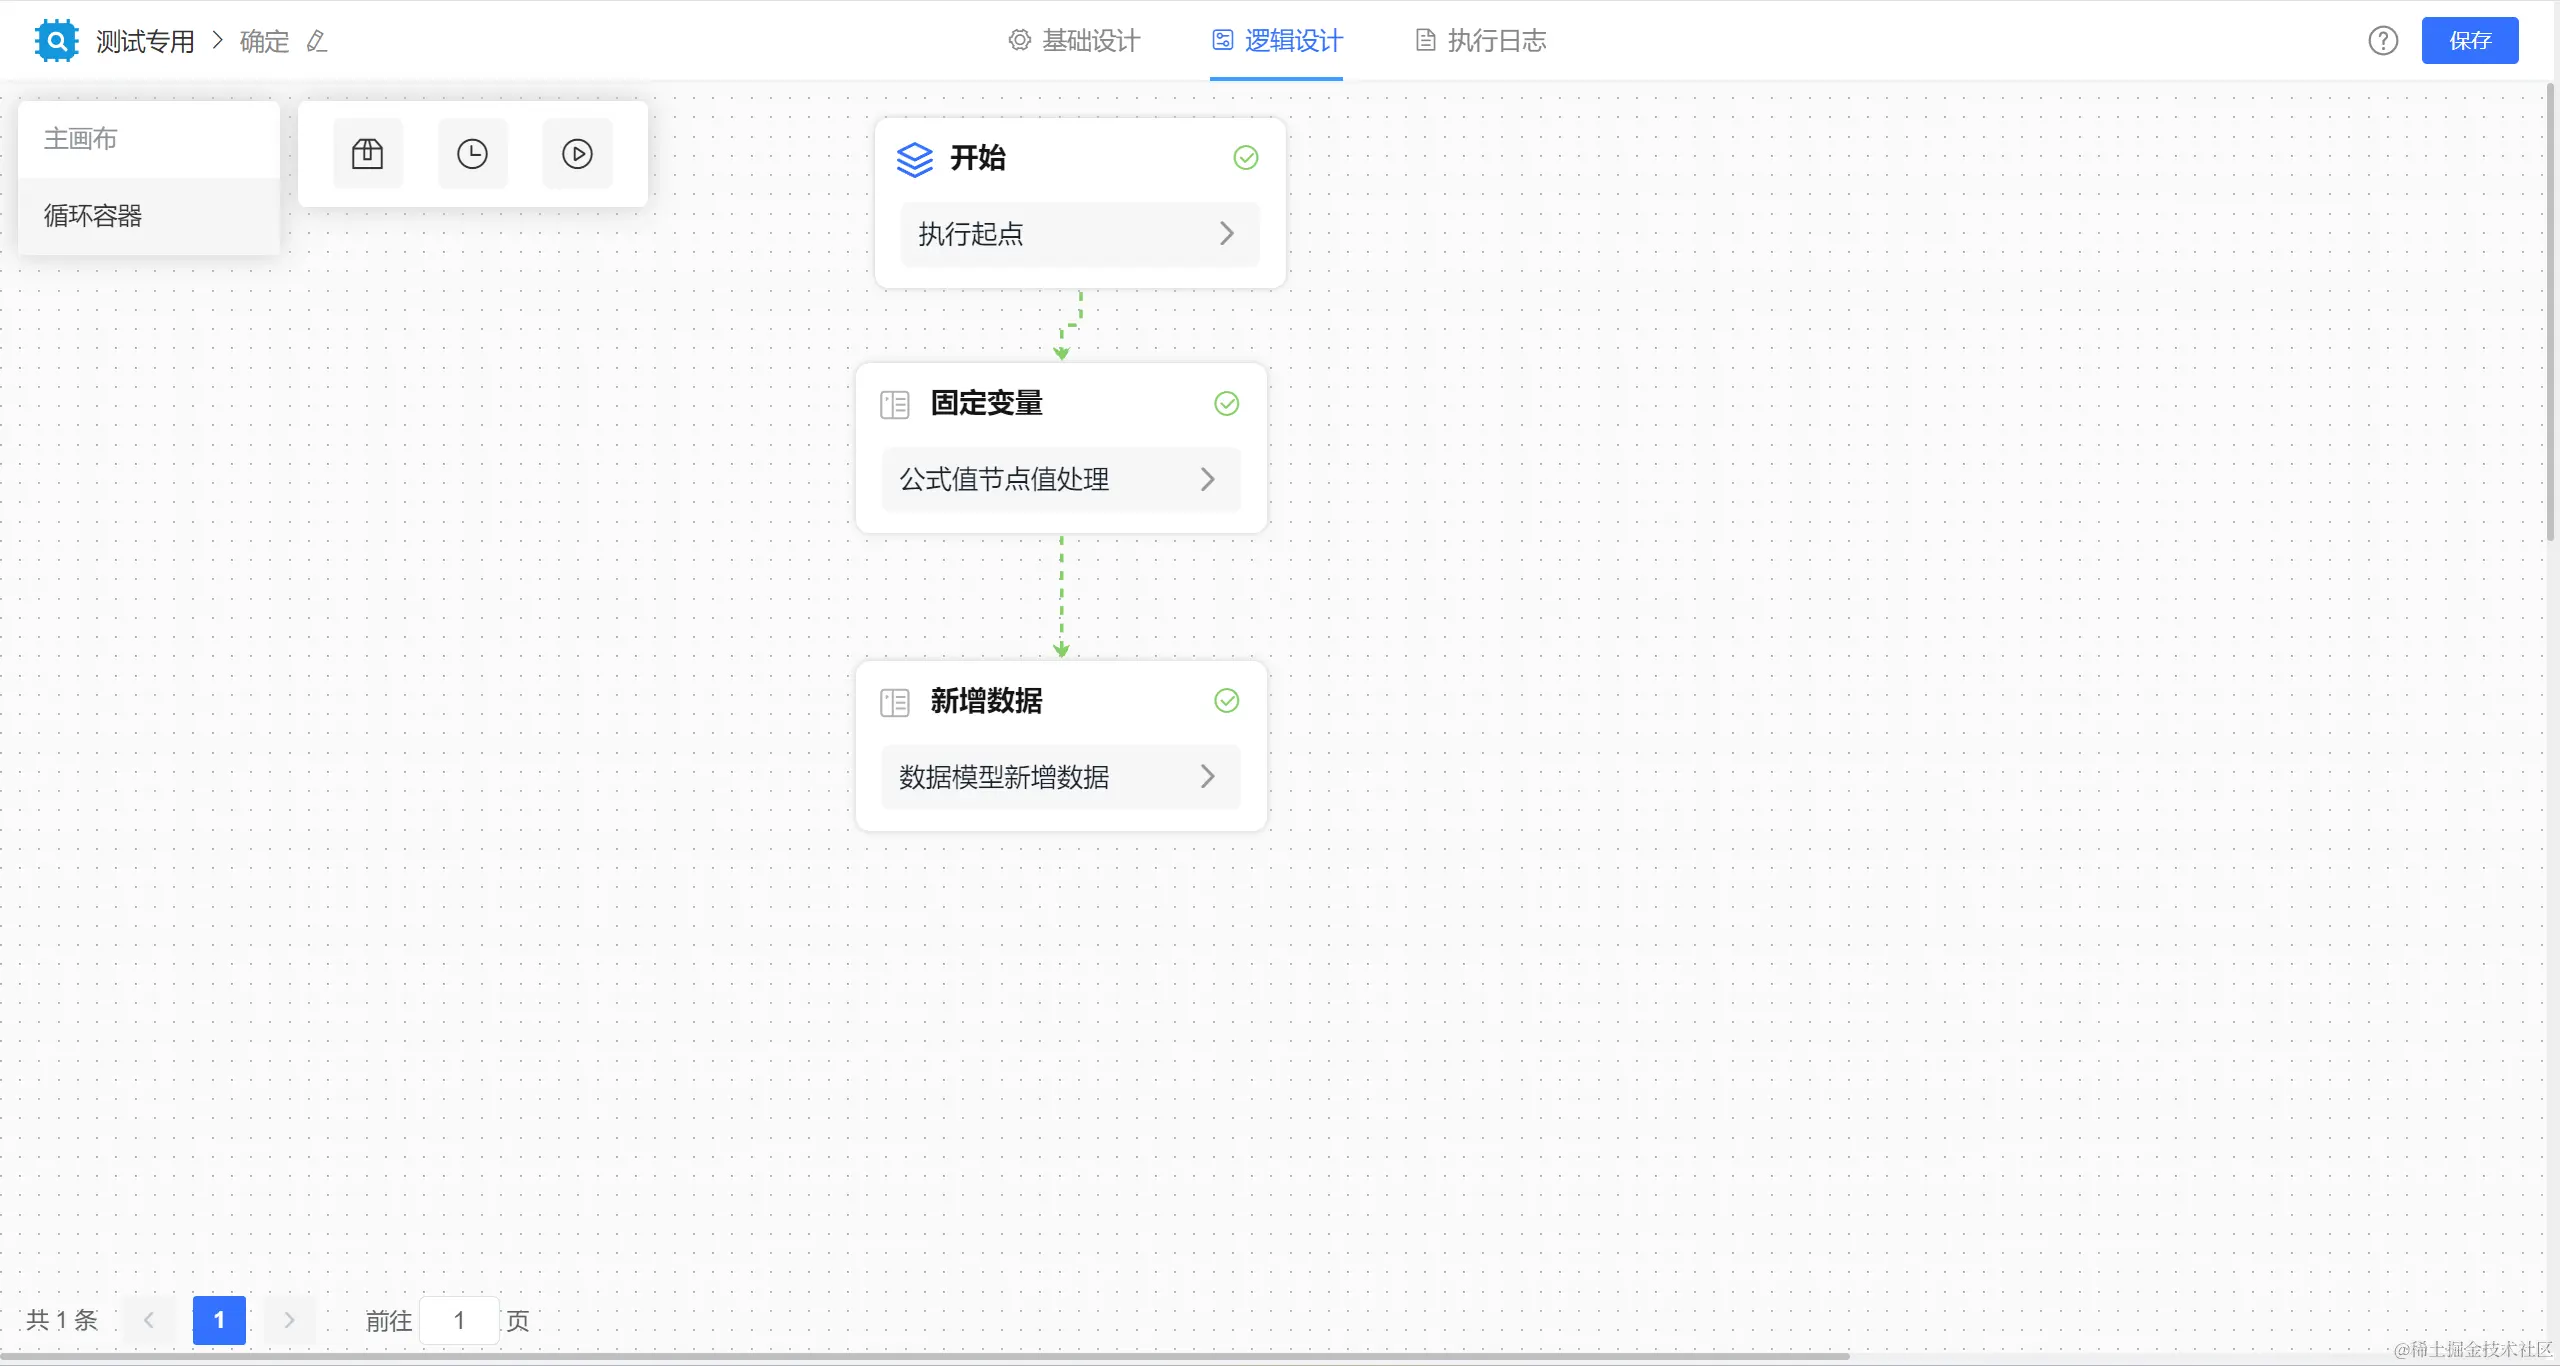Click the edit pencil icon beside 确定
This screenshot has width=2560, height=1366.
pyautogui.click(x=317, y=41)
